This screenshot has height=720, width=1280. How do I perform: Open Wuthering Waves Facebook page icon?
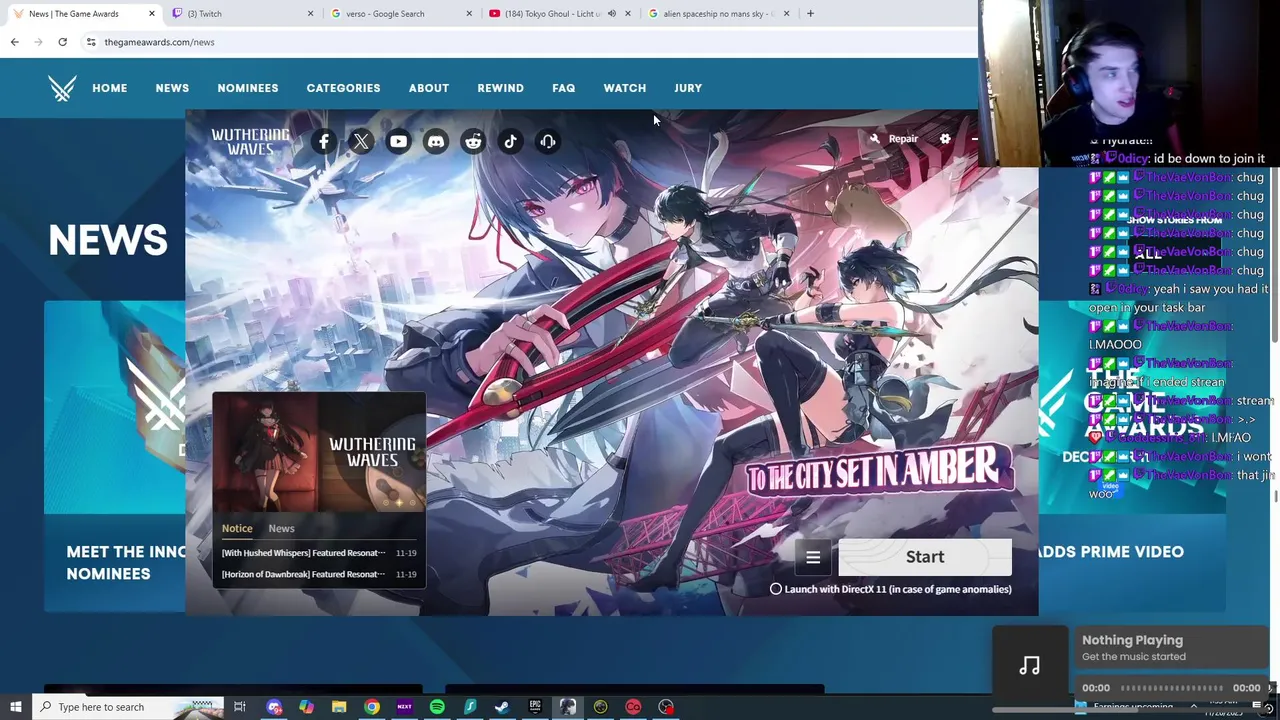coord(324,141)
